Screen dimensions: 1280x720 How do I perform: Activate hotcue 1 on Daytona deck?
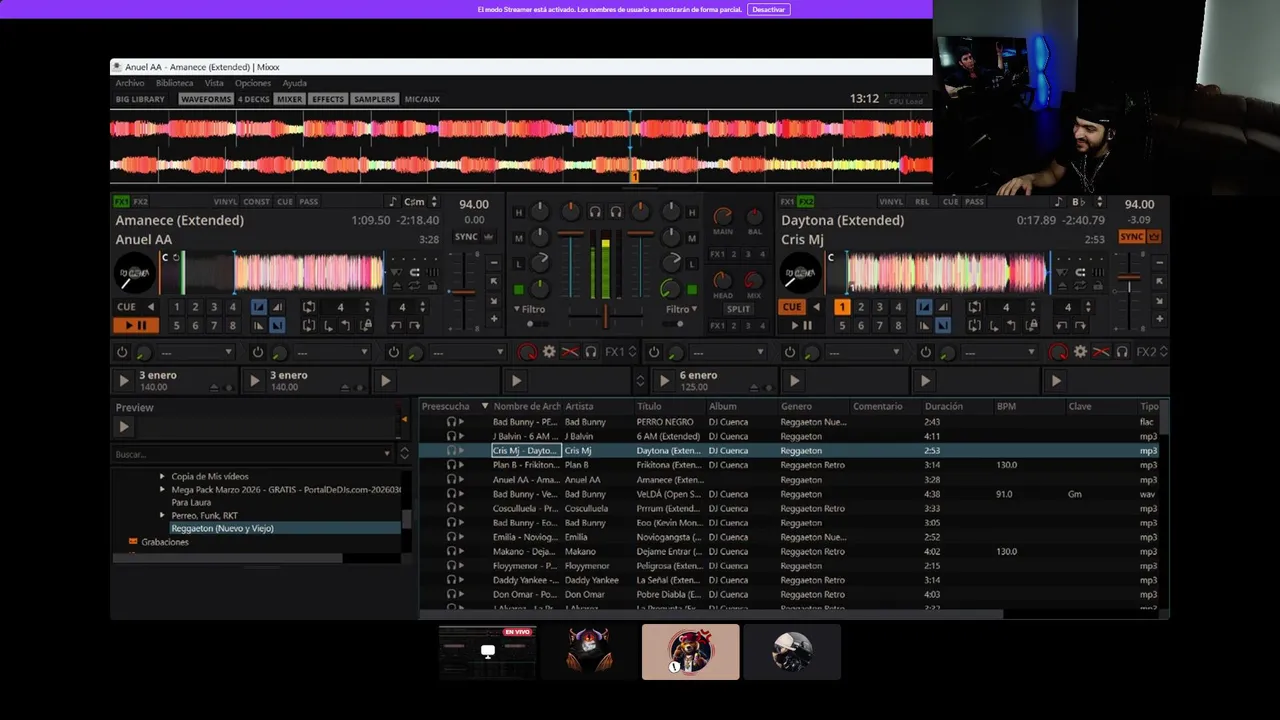842,307
